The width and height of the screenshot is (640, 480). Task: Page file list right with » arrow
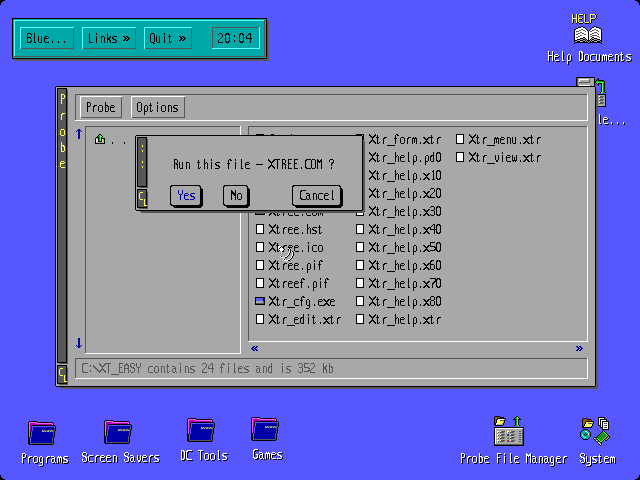click(x=579, y=348)
